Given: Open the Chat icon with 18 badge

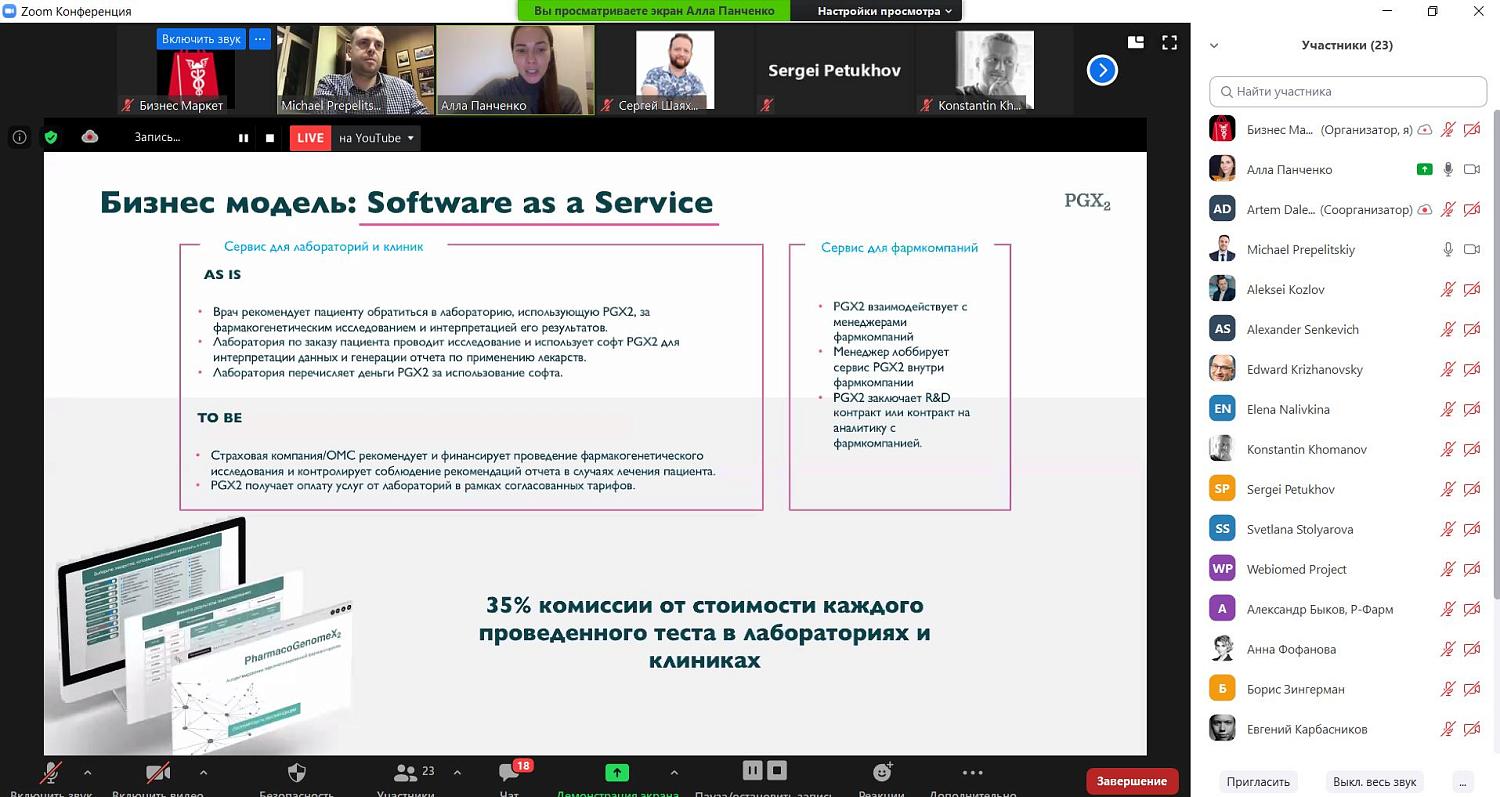Looking at the screenshot, I should click(508, 773).
